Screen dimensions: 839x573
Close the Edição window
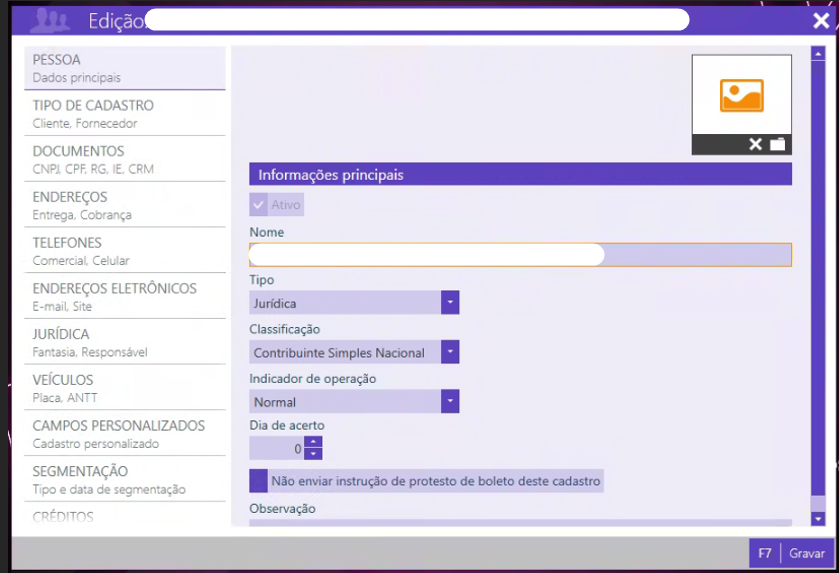[x=821, y=20]
